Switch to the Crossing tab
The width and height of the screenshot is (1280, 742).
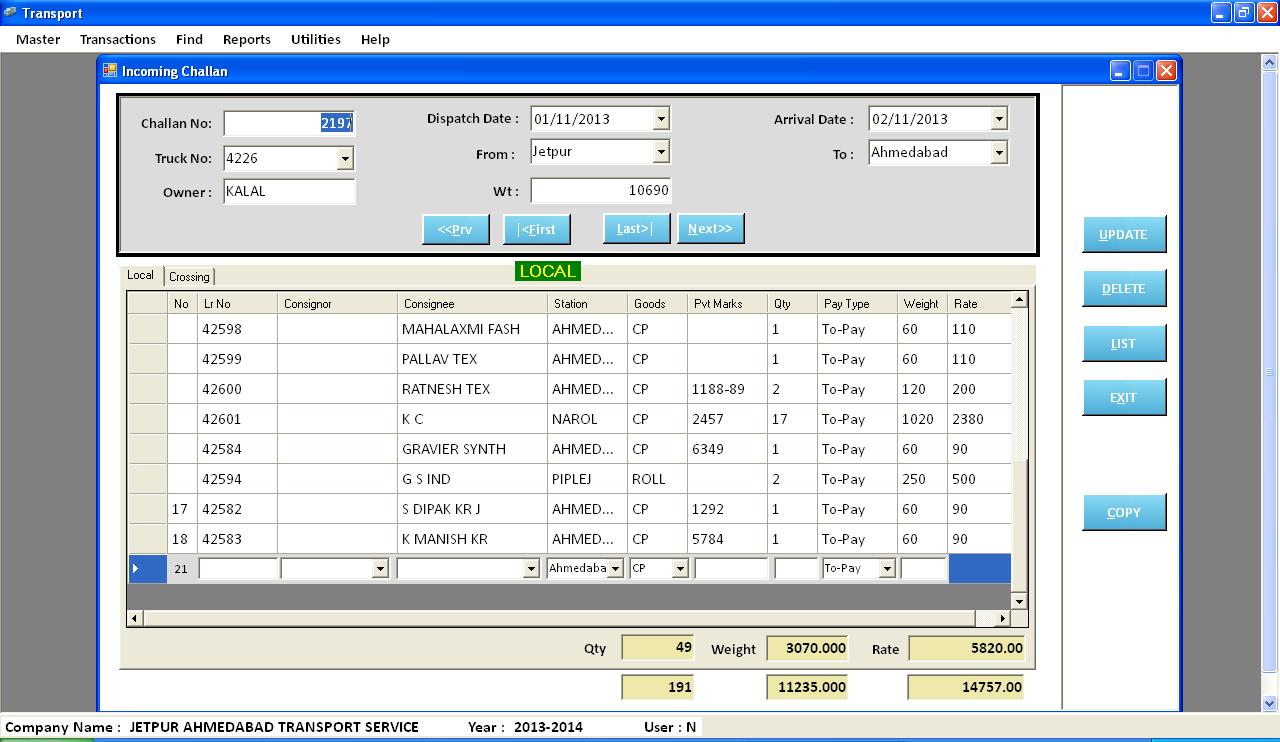189,276
